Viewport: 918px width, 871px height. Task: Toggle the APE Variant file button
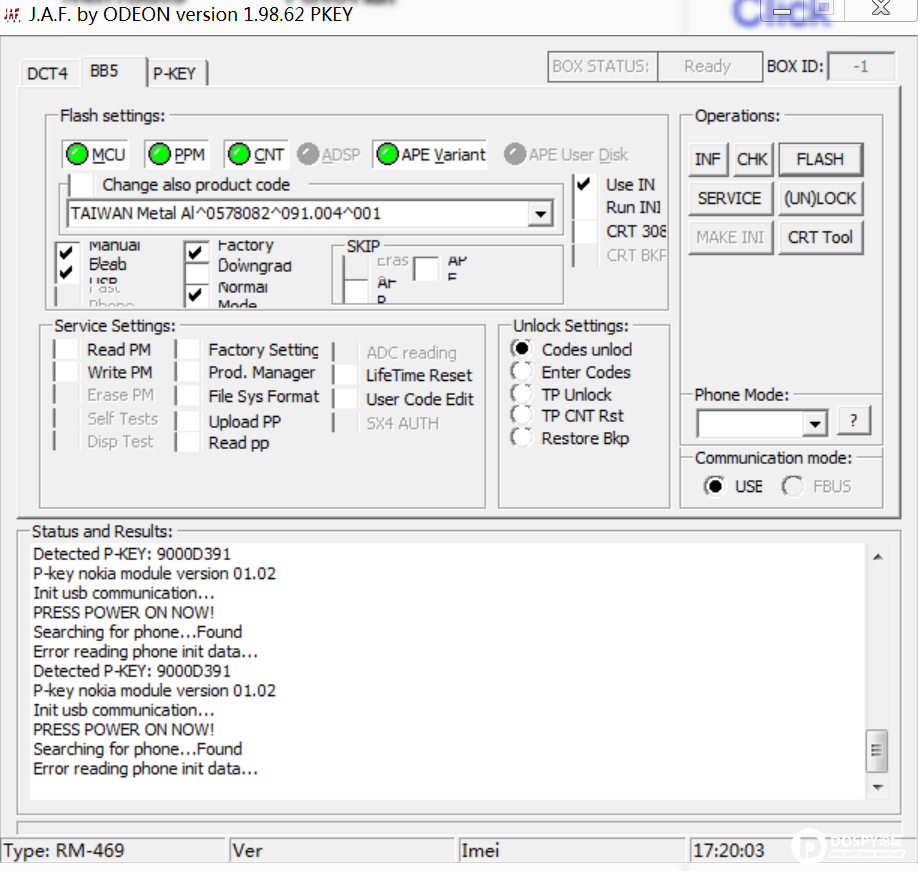[431, 155]
